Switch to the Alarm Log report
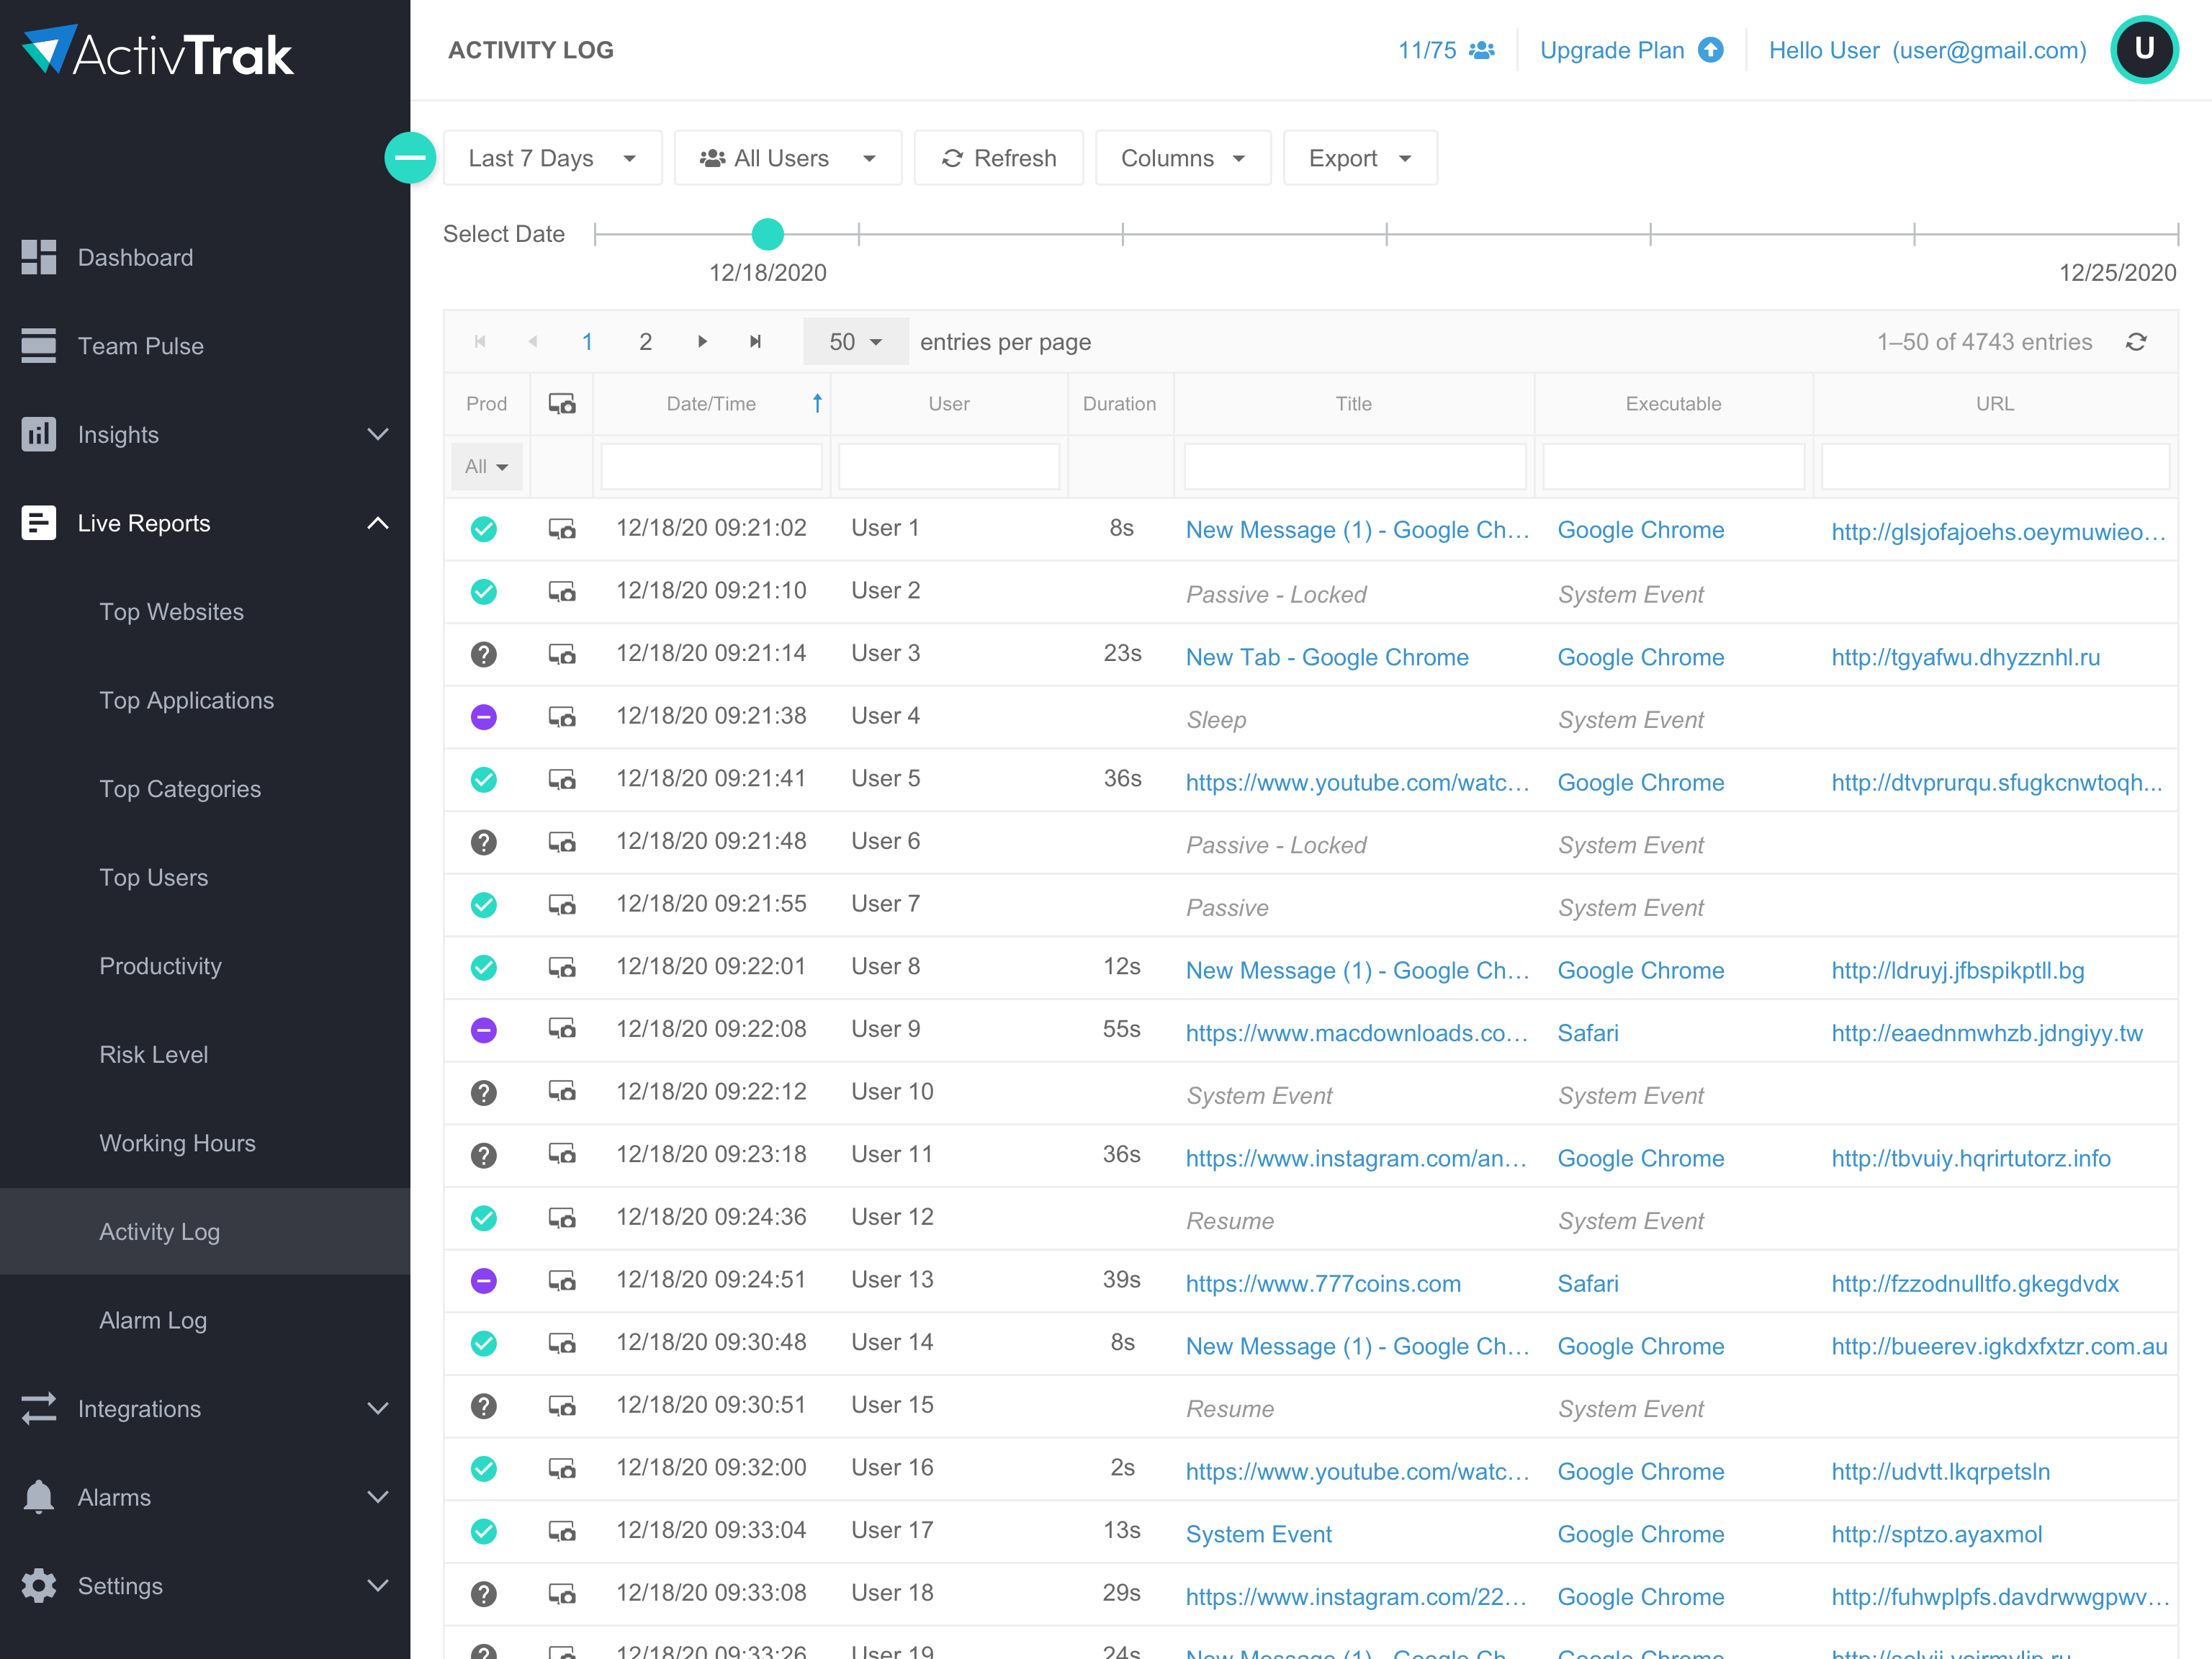This screenshot has height=1659, width=2212. (153, 1320)
